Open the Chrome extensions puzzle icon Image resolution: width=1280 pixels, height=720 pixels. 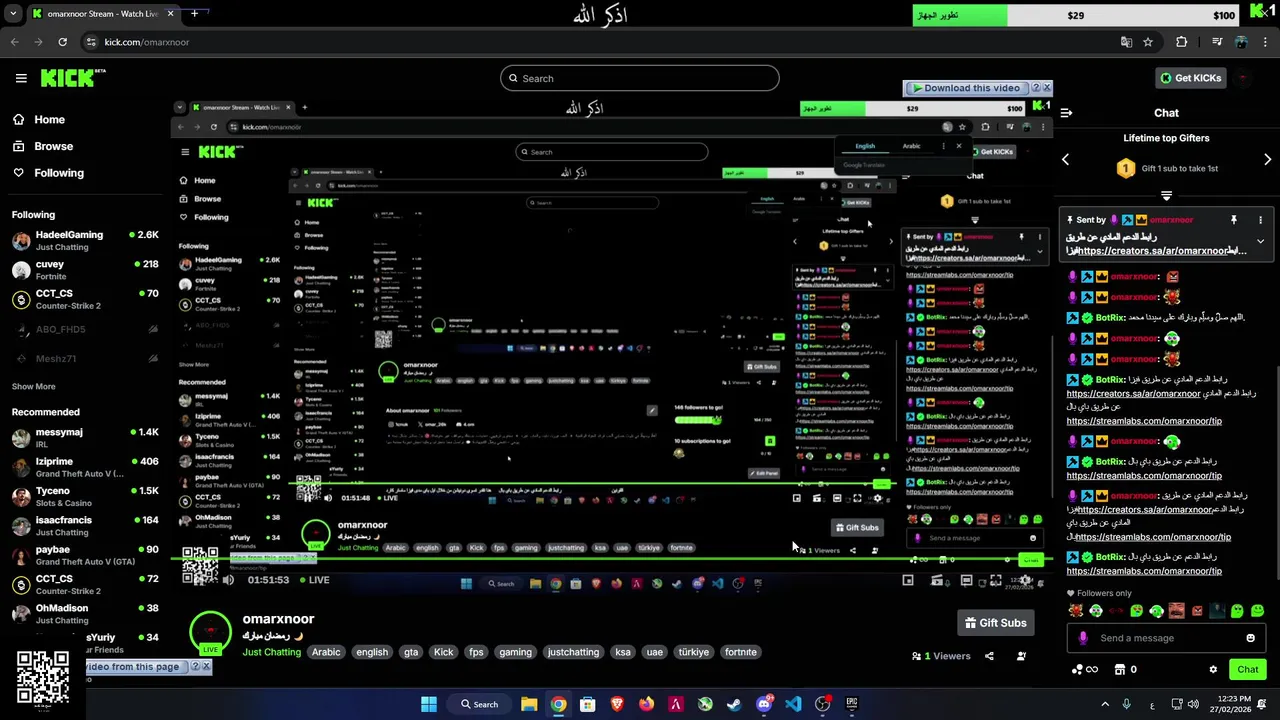pyautogui.click(x=1182, y=42)
